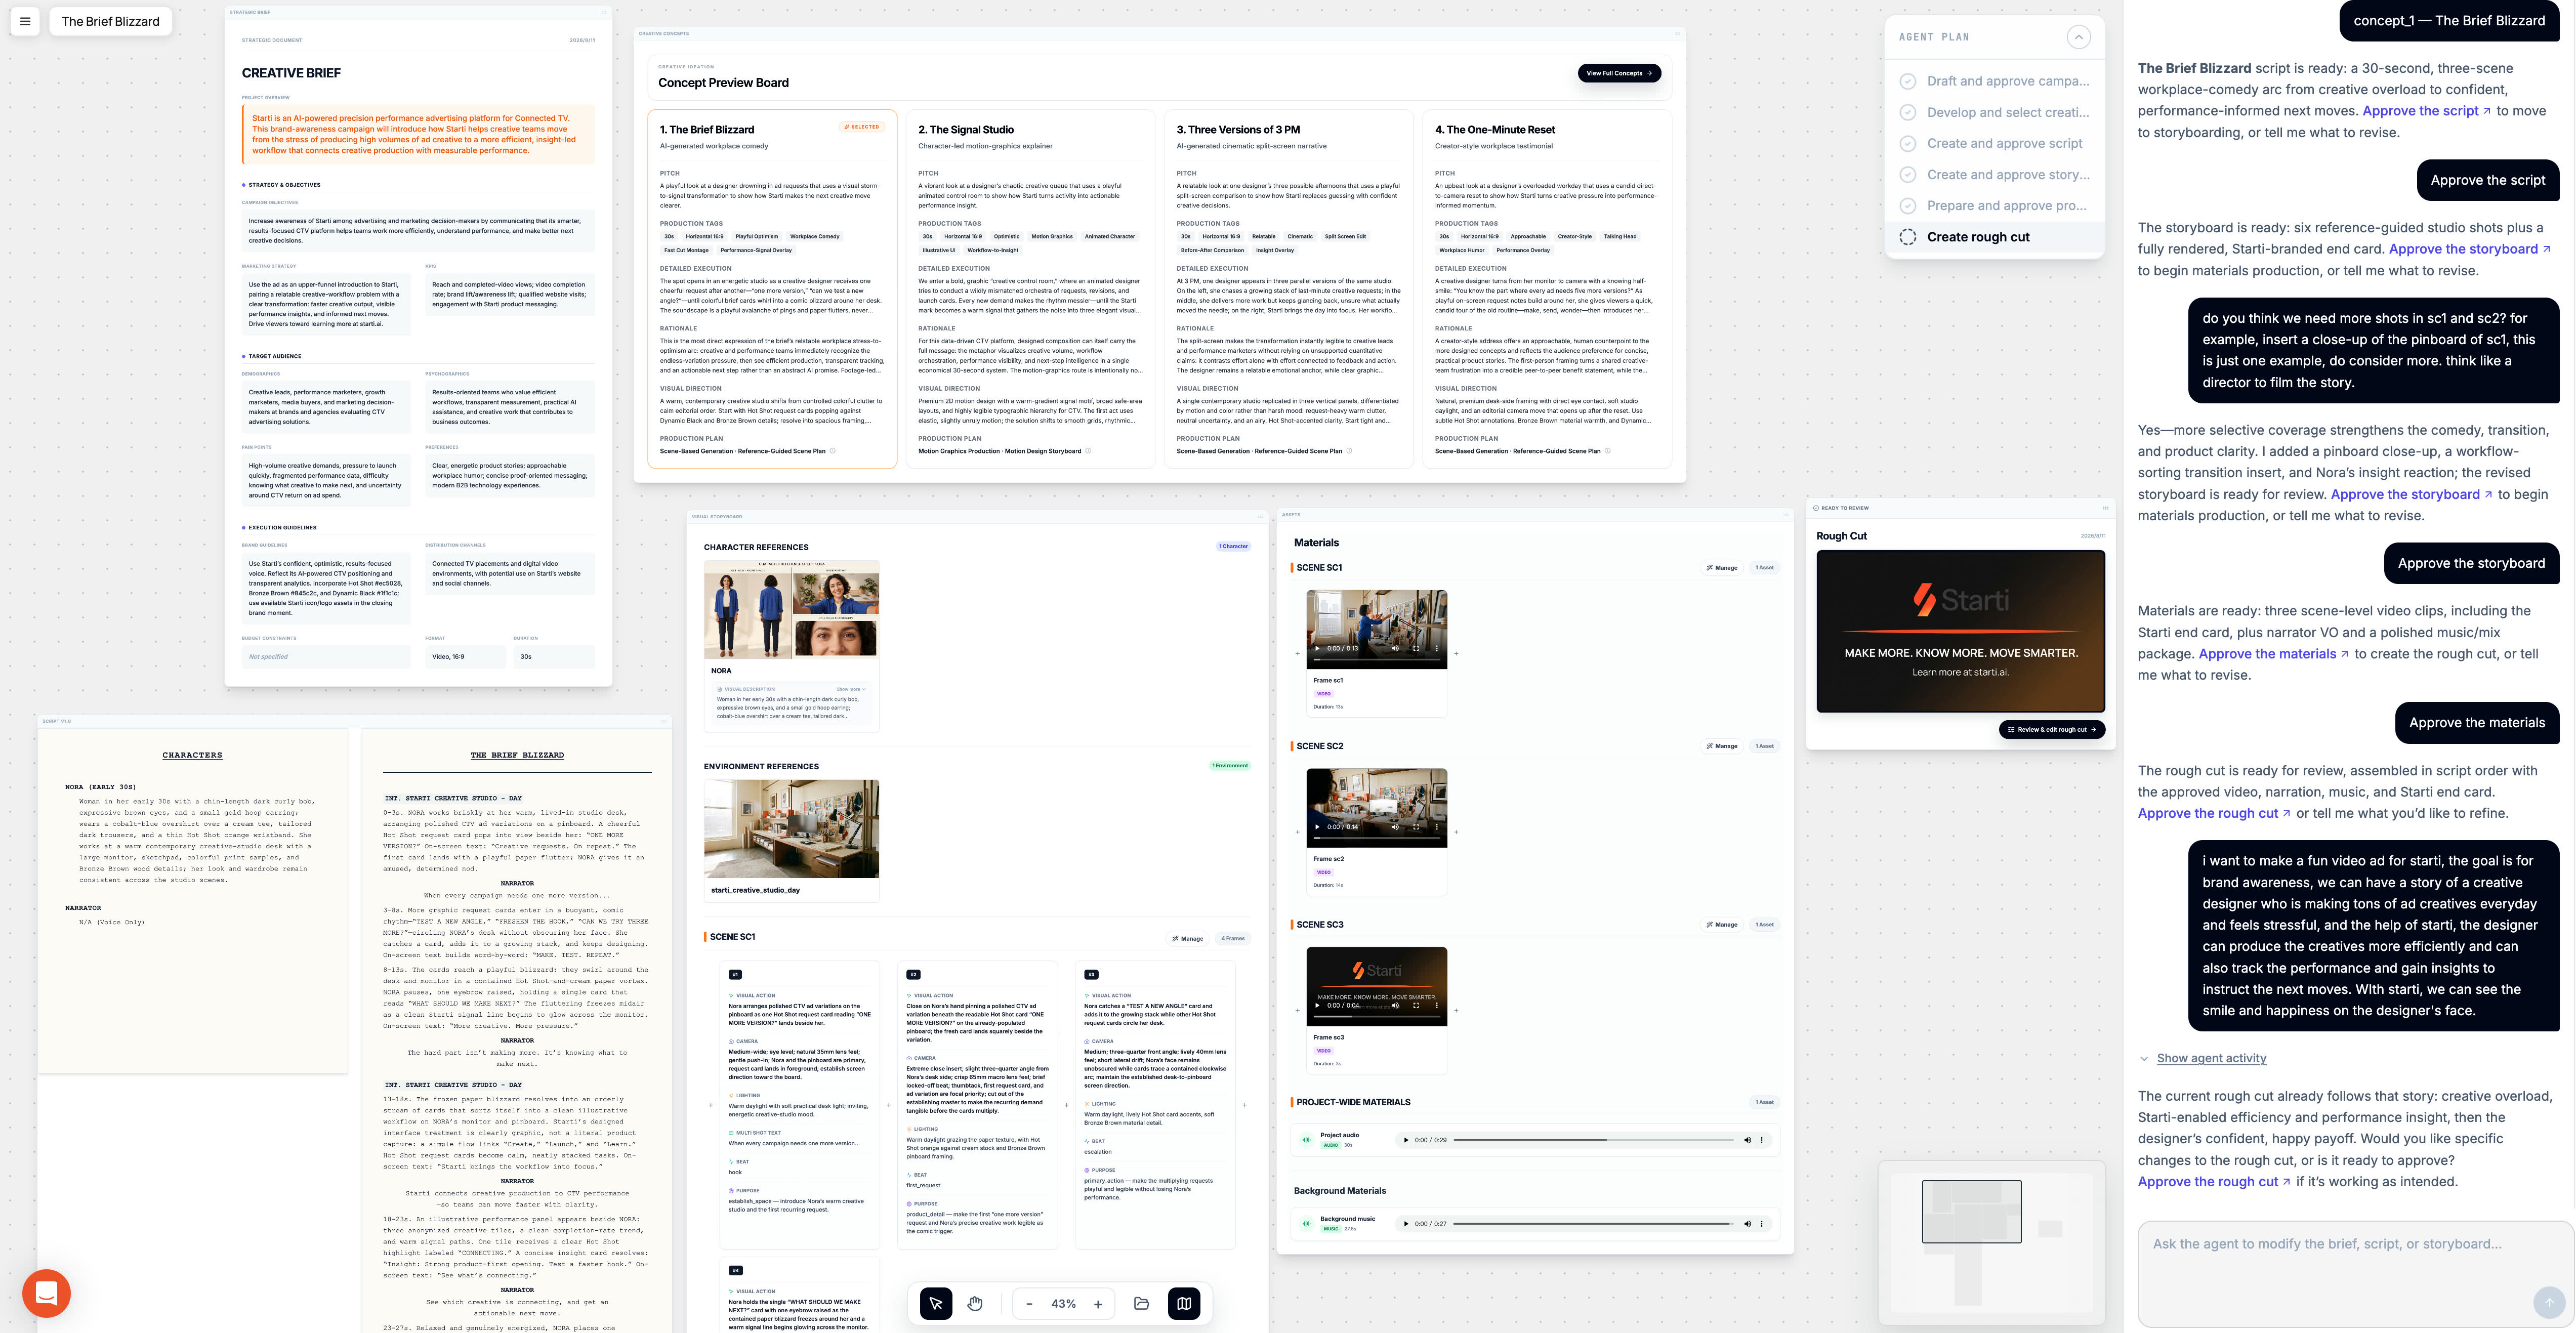This screenshot has height=1333, width=2576.
Task: Zoom in with the plus button
Action: pyautogui.click(x=1098, y=1304)
